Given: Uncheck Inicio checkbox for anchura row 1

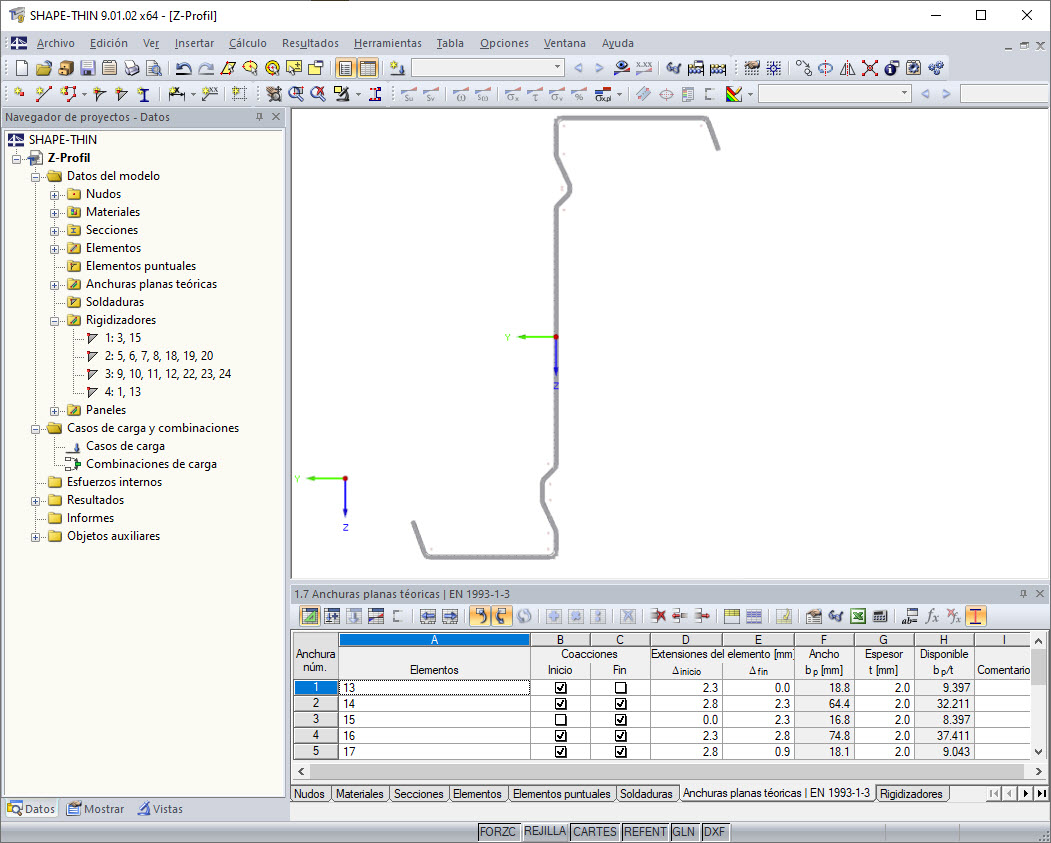Looking at the screenshot, I should (x=560, y=688).
